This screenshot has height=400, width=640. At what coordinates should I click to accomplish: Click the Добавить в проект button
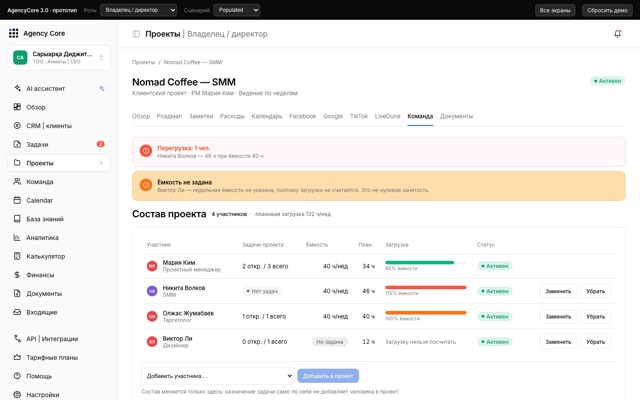click(328, 376)
